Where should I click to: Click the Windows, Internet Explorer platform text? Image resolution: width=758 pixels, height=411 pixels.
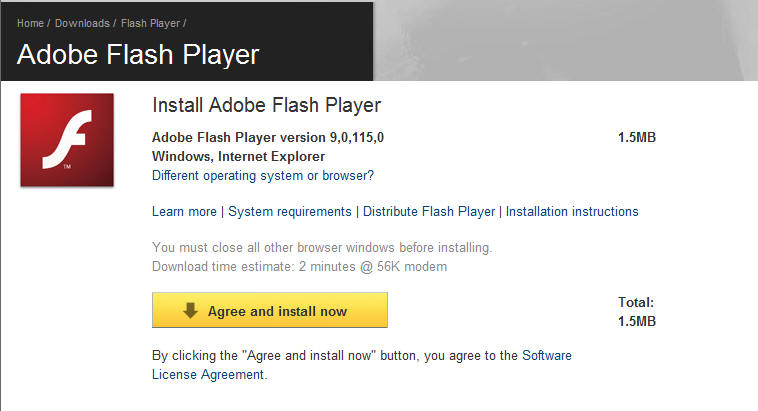pyautogui.click(x=238, y=157)
